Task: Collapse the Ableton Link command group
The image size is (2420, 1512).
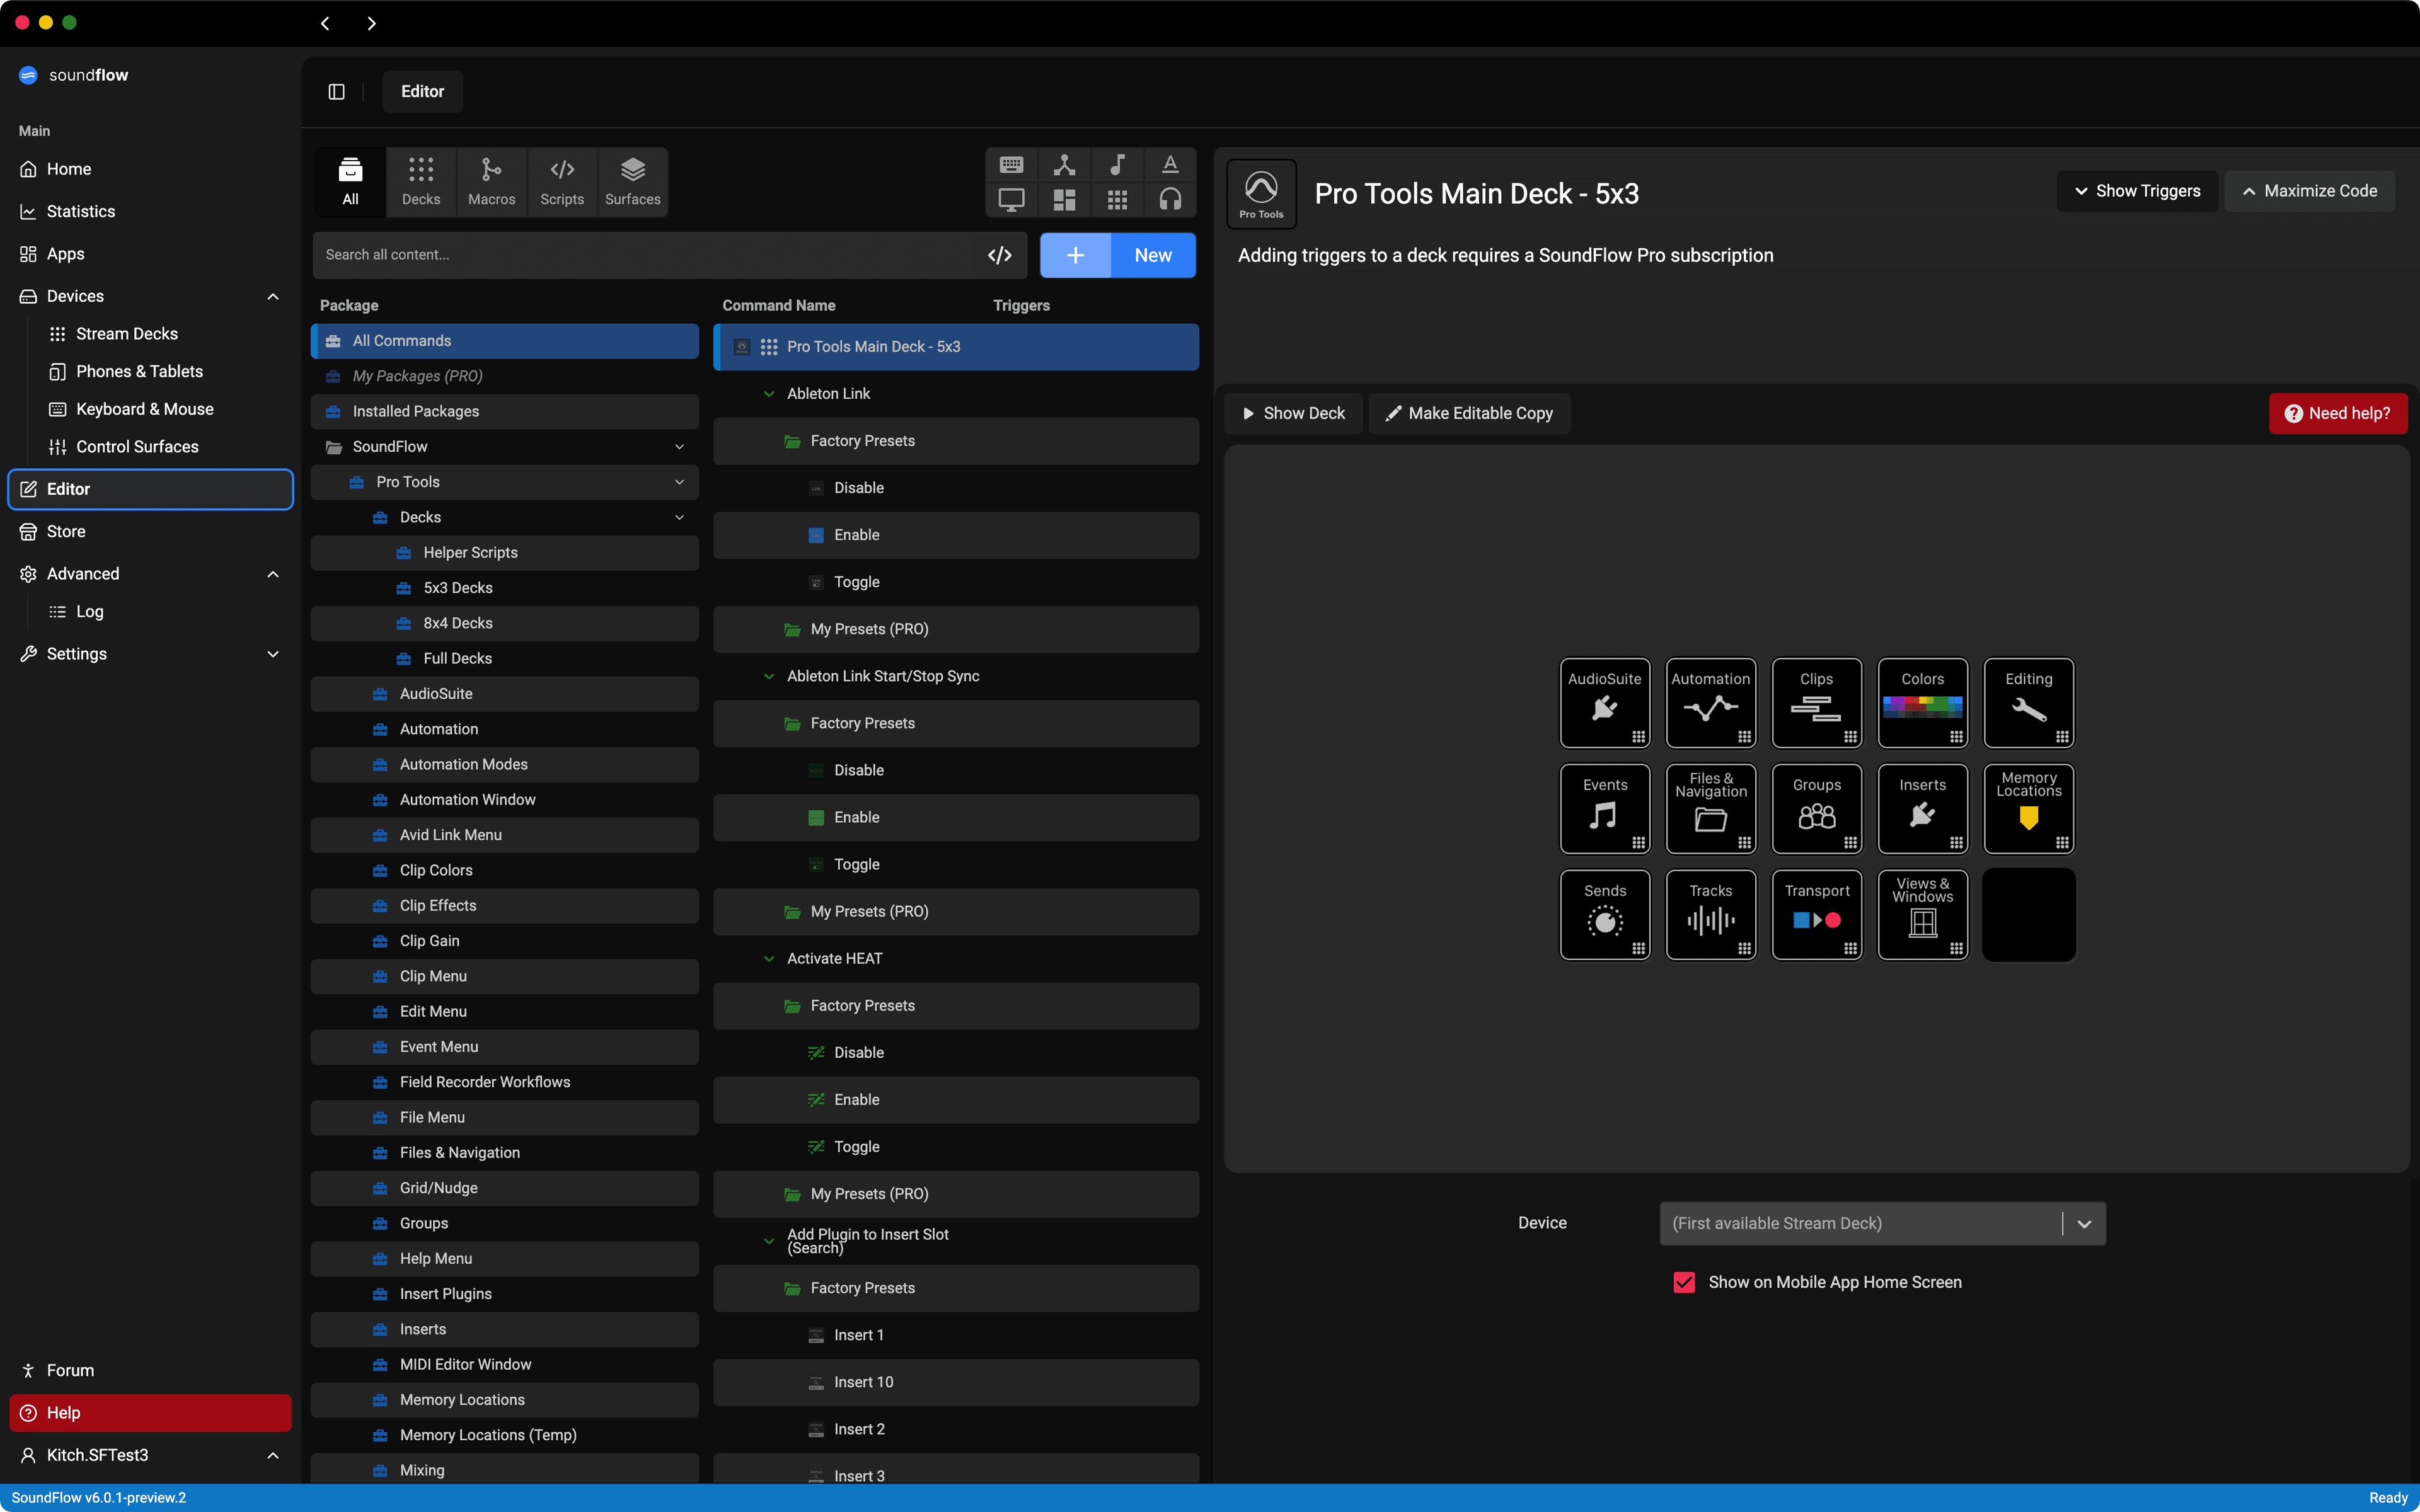Action: tap(768, 393)
